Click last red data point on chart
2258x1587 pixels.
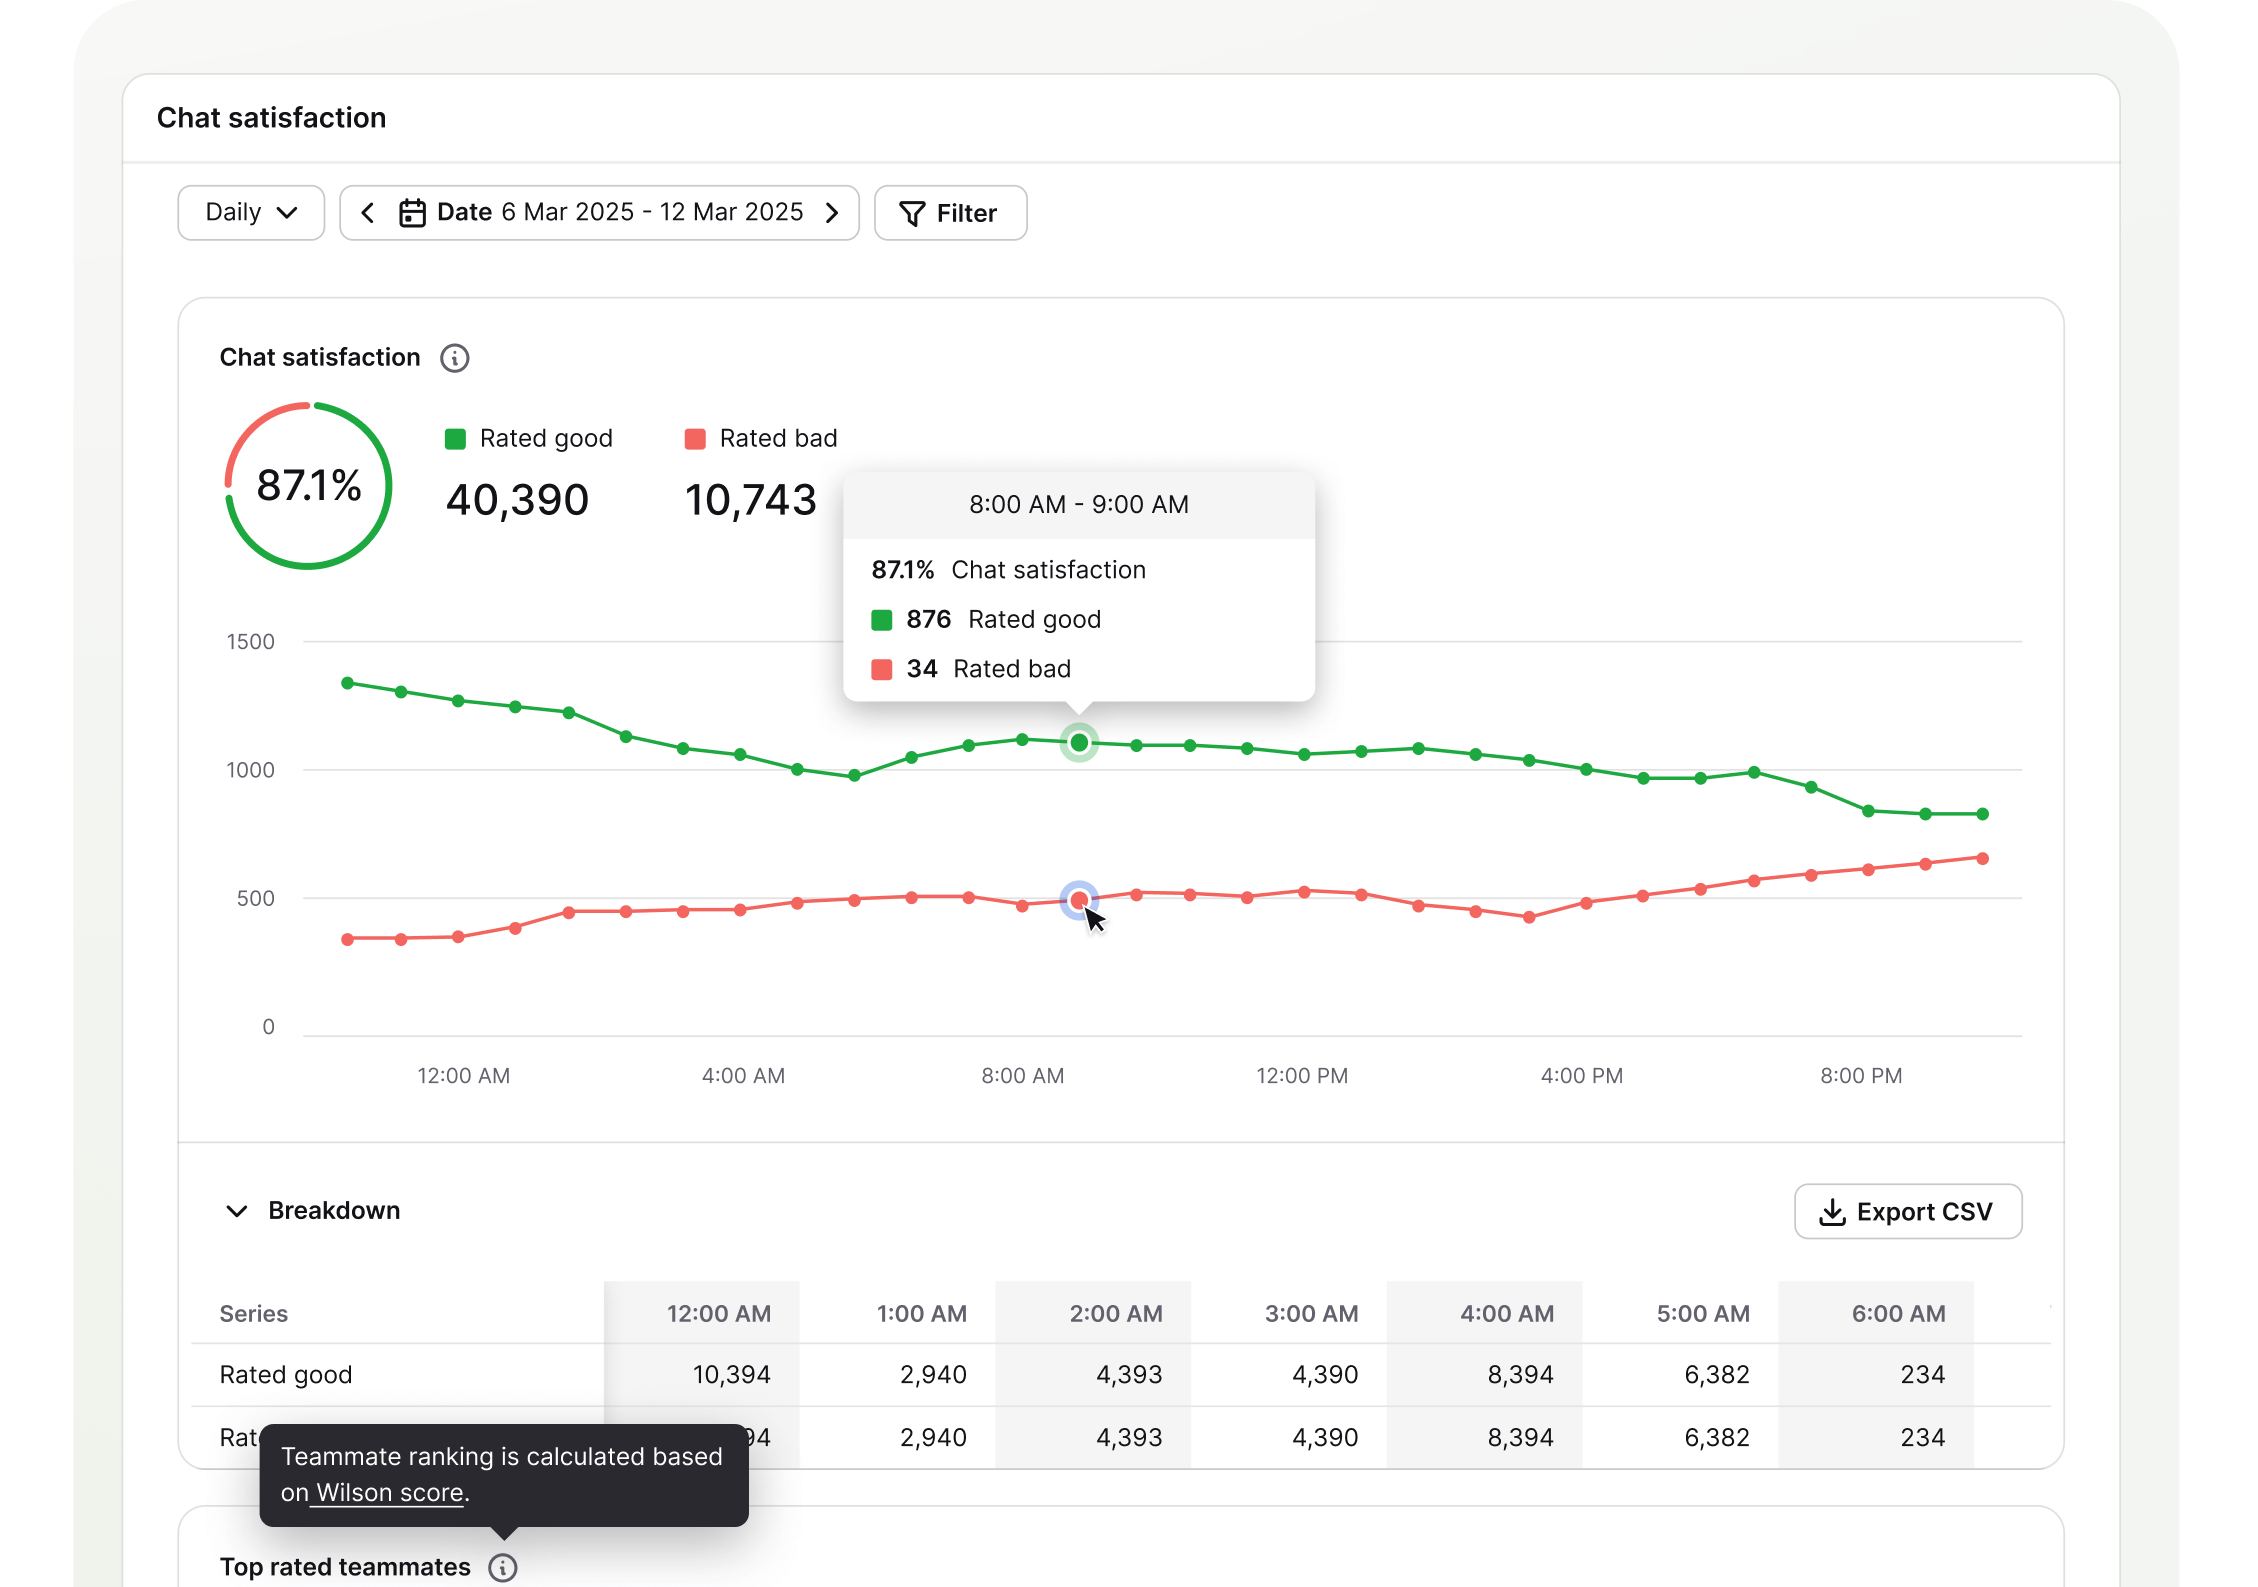tap(1982, 859)
